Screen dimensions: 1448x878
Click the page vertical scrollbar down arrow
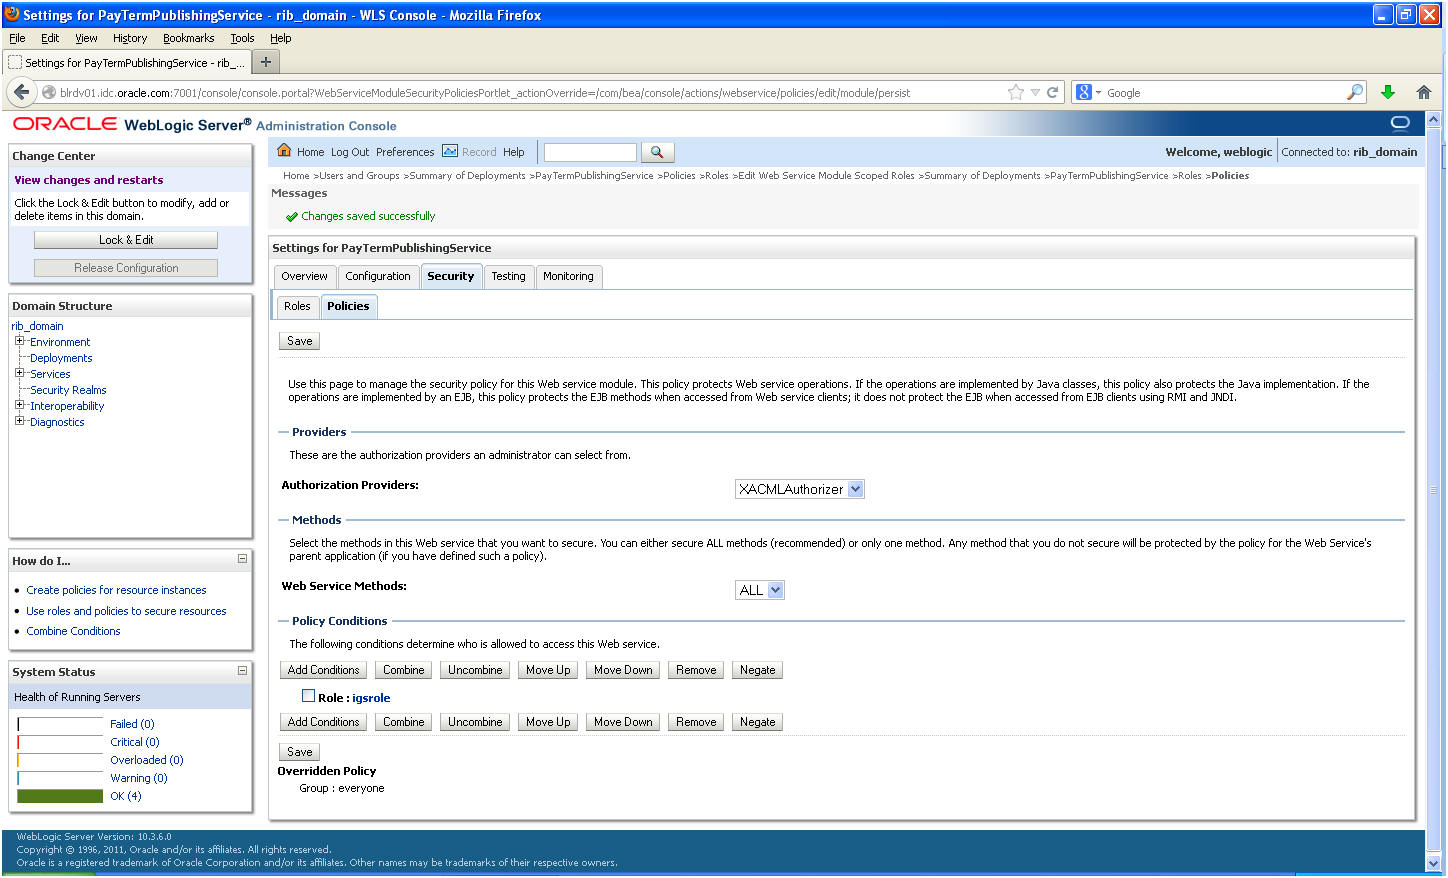click(x=1433, y=863)
